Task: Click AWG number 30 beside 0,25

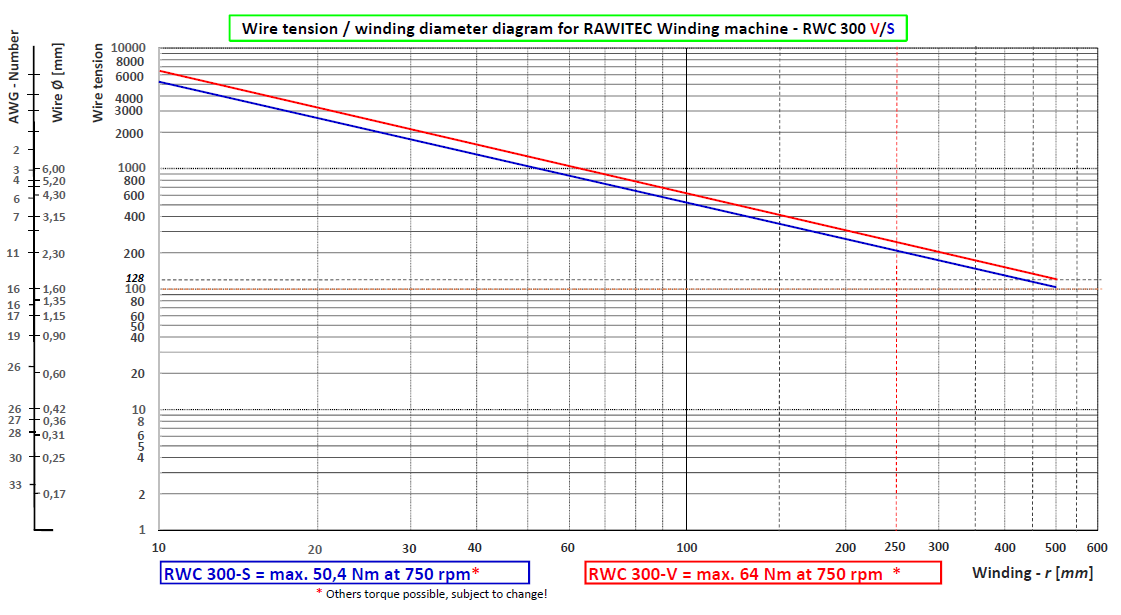Action: 15,458
